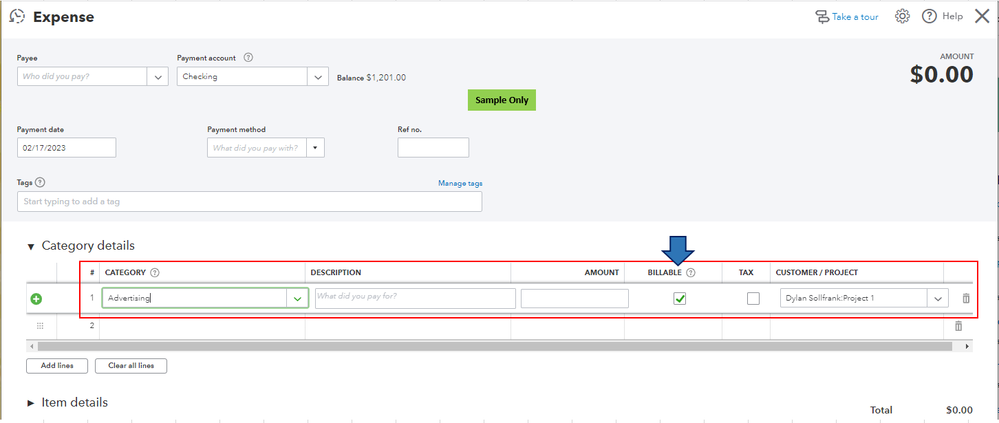Click the Amount field on line 1
Viewport: 999px width, 423px height.
[x=575, y=298]
